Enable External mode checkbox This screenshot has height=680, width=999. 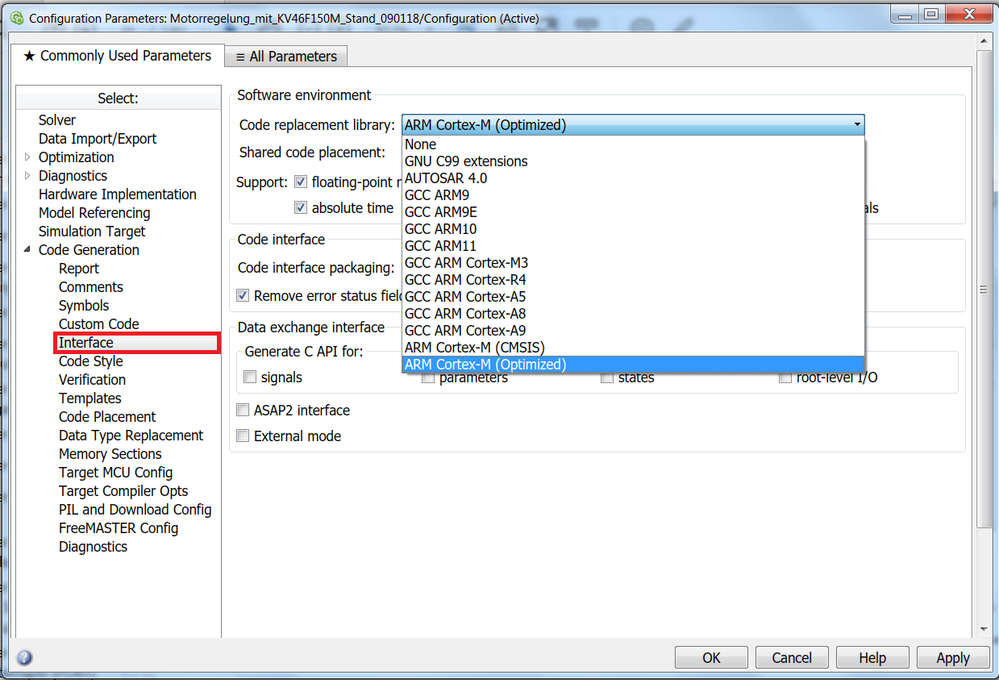tap(242, 436)
